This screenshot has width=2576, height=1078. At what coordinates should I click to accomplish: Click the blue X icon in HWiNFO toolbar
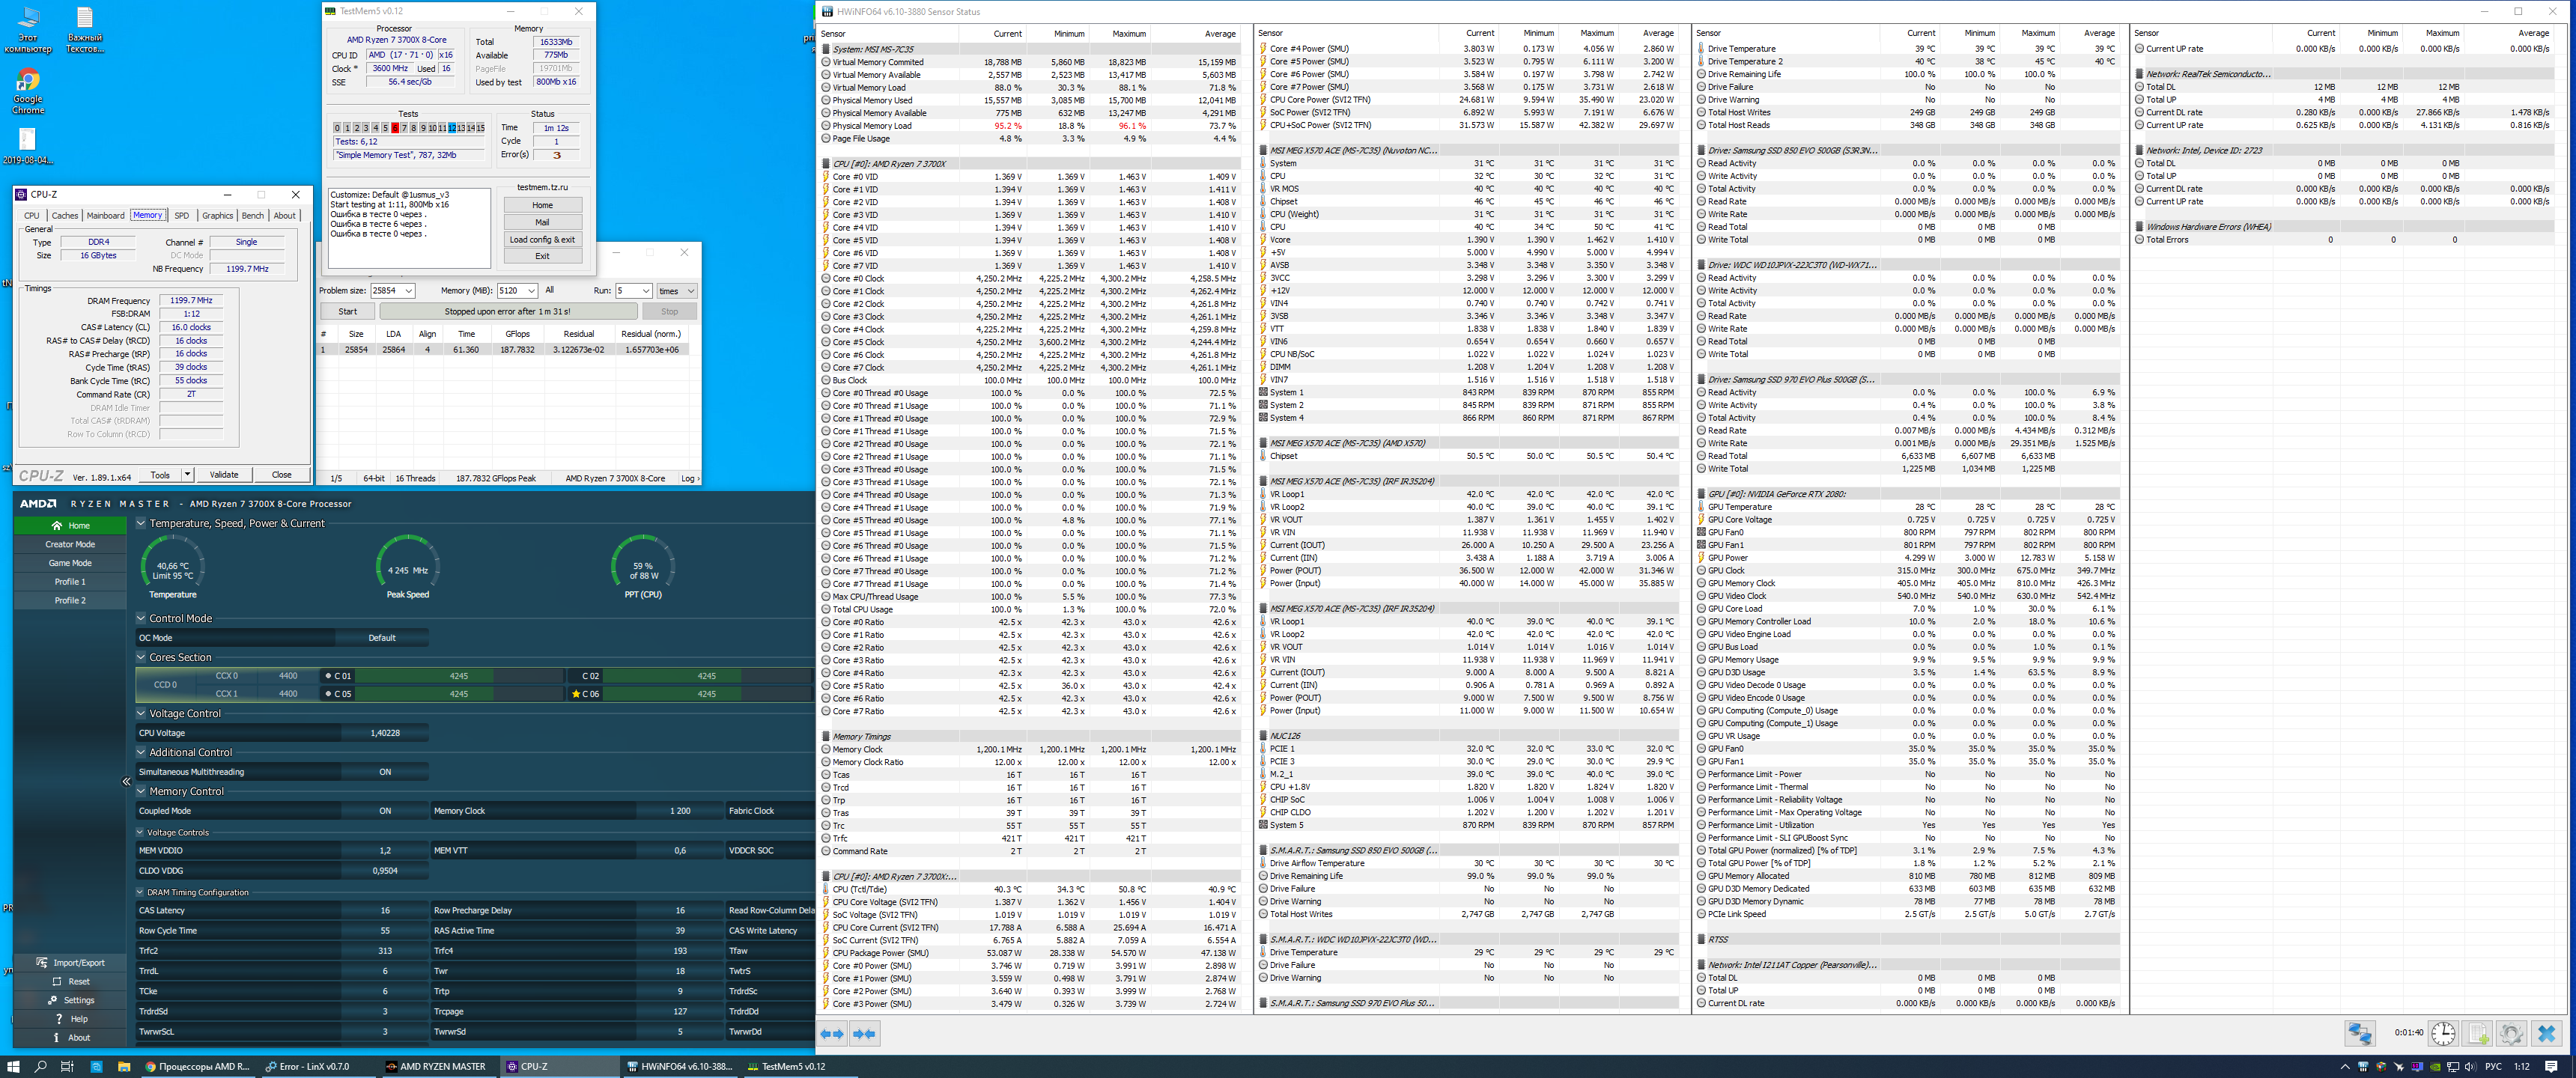point(2546,1033)
